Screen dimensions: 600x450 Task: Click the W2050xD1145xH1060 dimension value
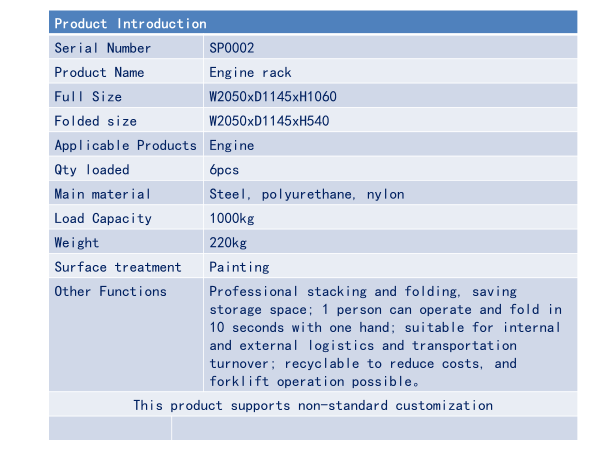tap(273, 96)
